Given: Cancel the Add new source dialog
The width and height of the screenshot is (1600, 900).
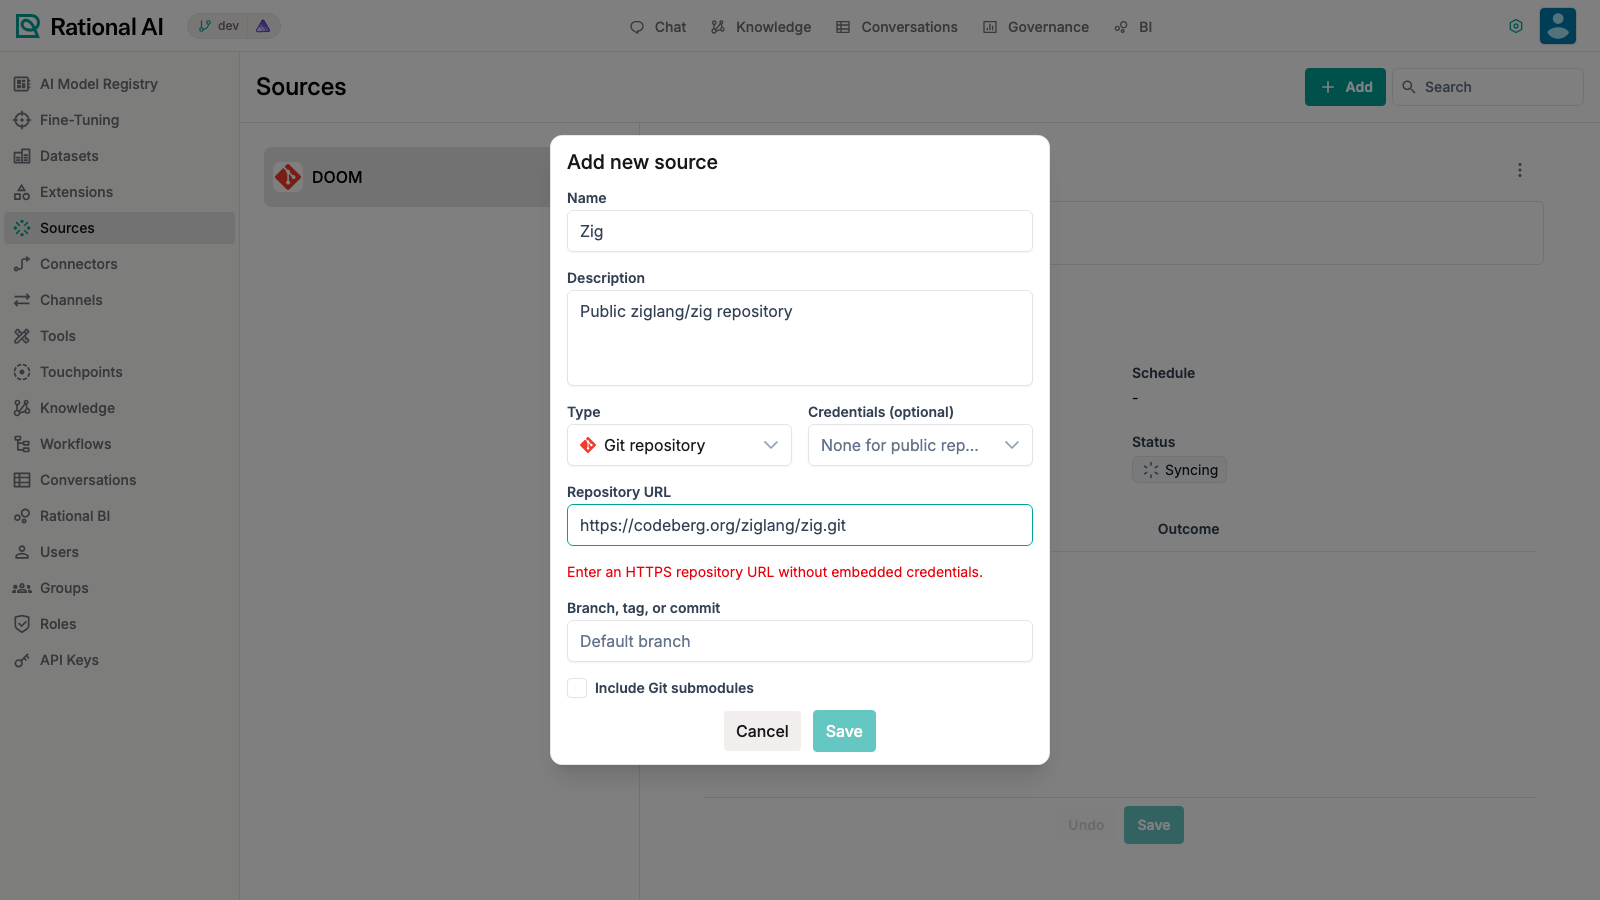Looking at the screenshot, I should tap(762, 731).
